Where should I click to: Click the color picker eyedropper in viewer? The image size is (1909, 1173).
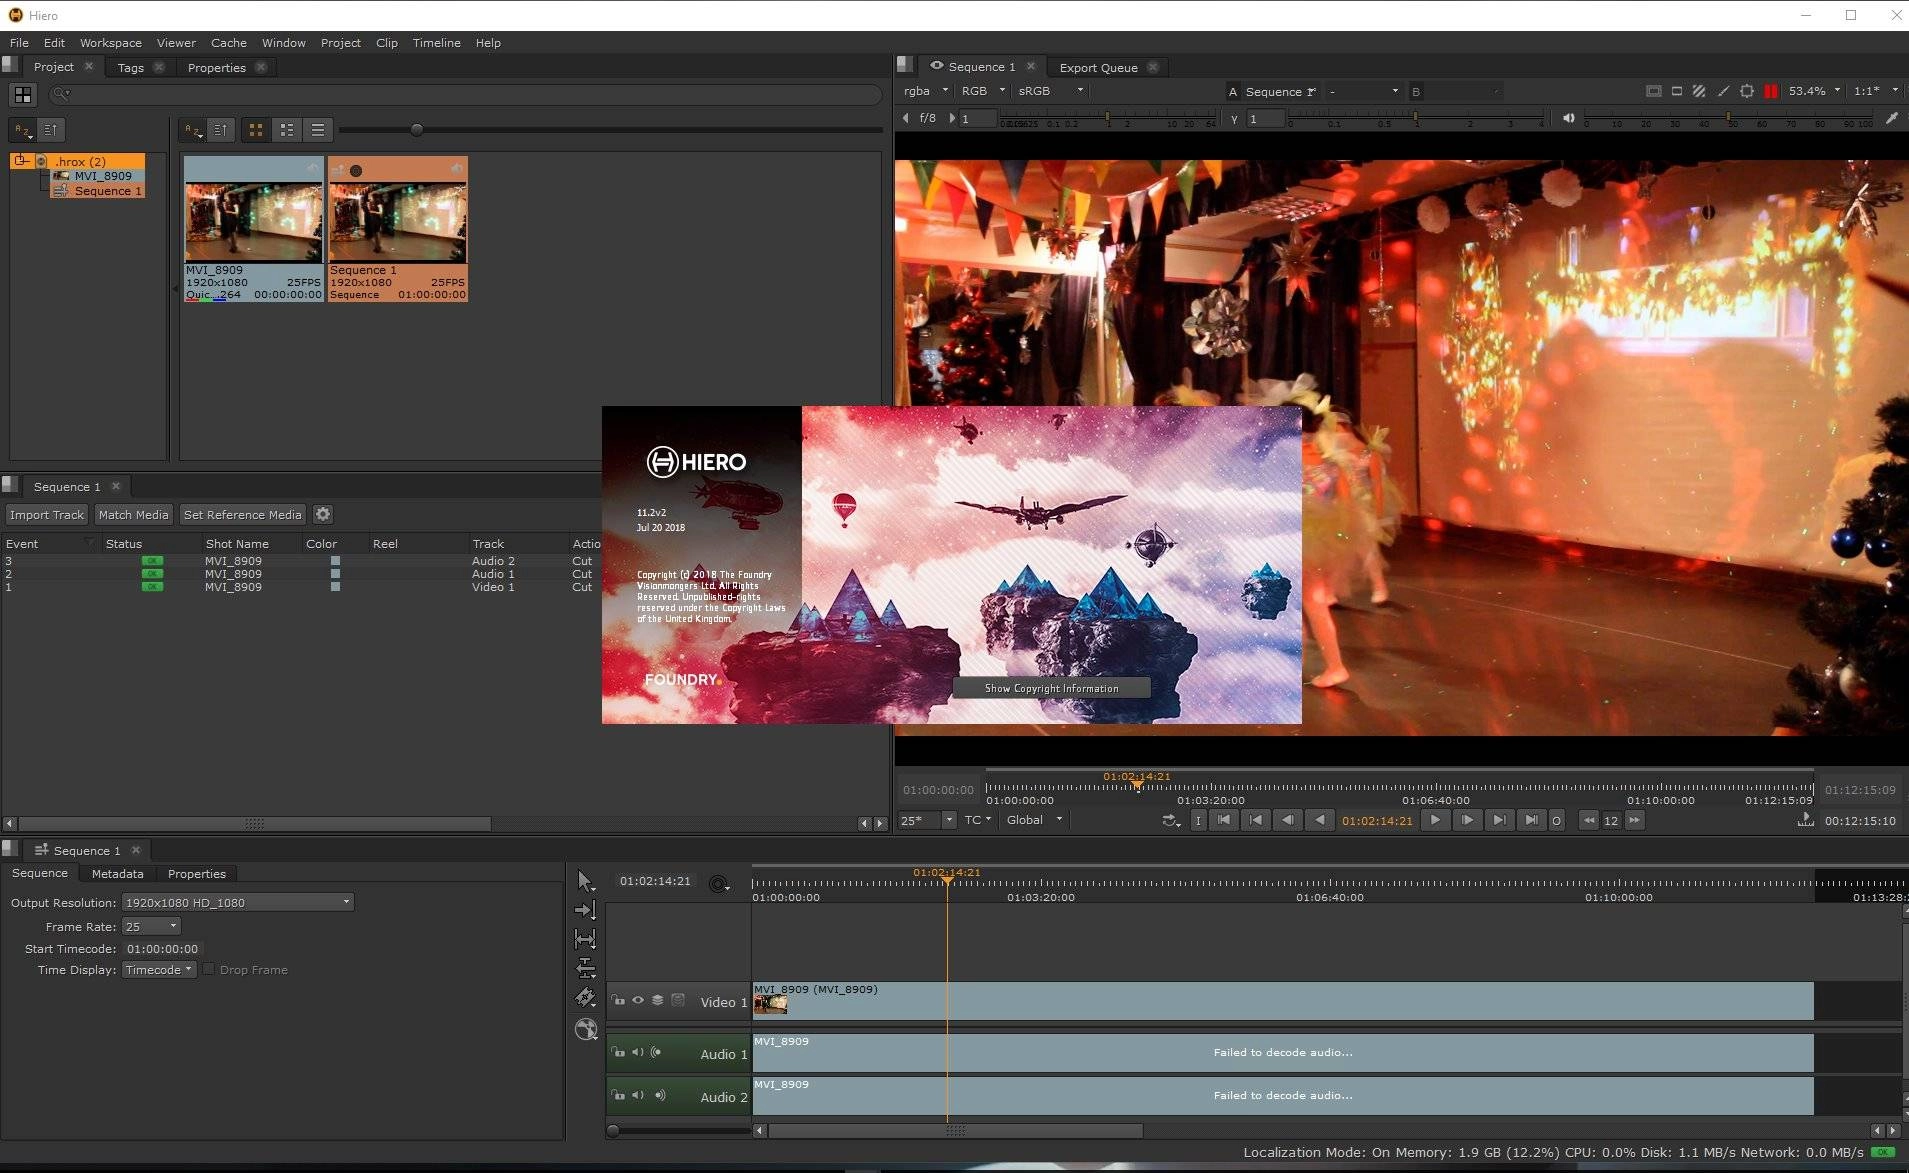point(1891,118)
